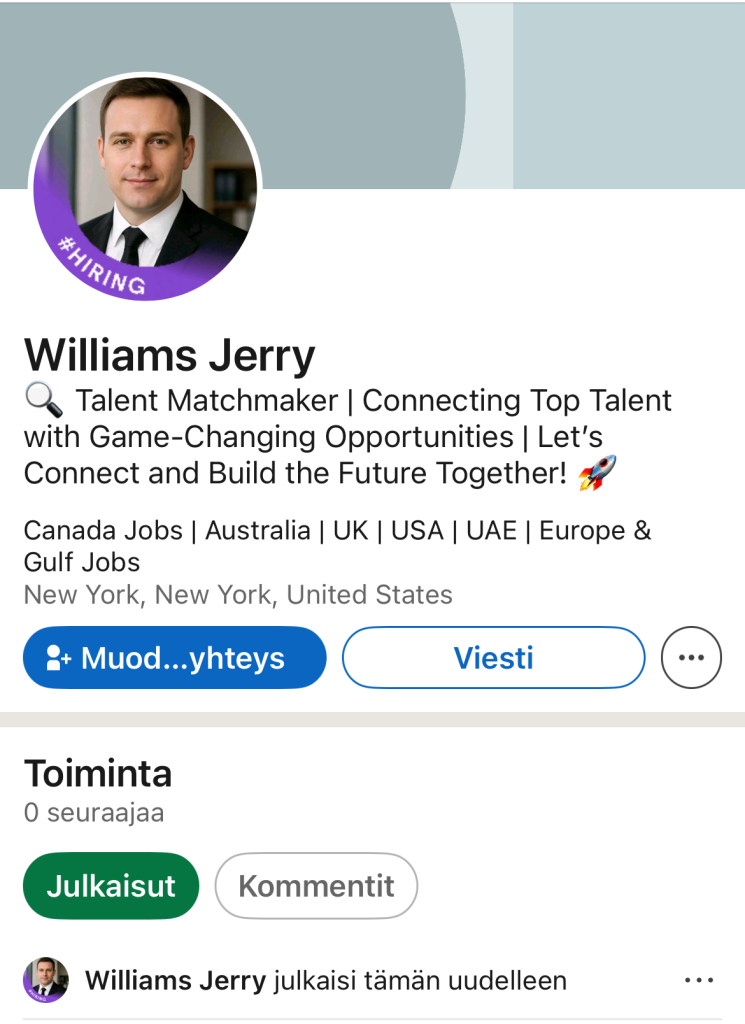Viewport: 745px width, 1024px height.
Task: Select the green Julkaisut filter pill
Action: [x=111, y=885]
